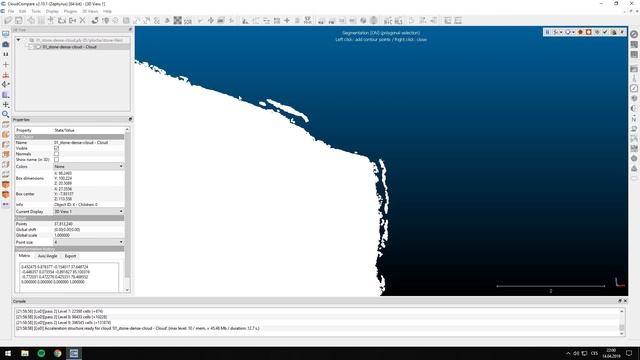Open the Display menu
This screenshot has height=360, width=640.
52,11
